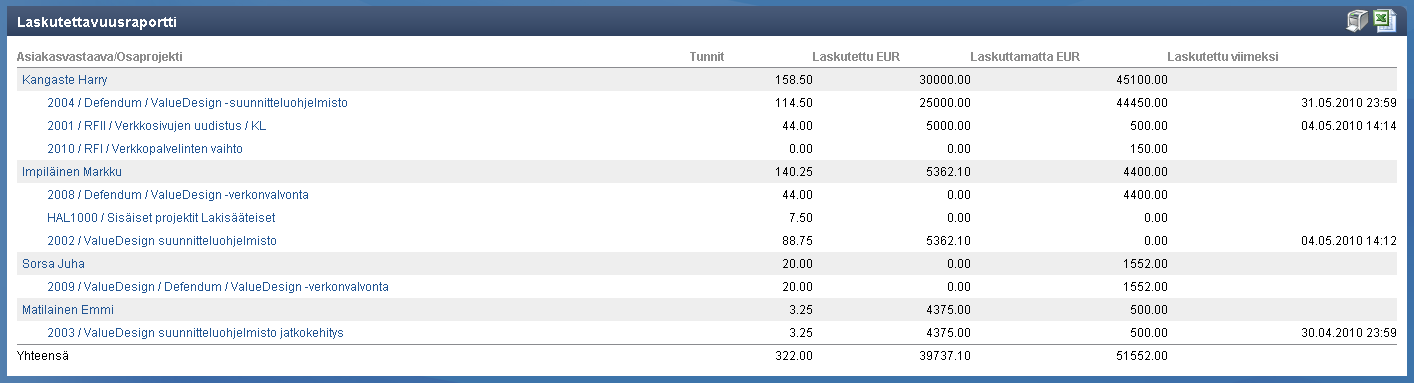The height and width of the screenshot is (383, 1414).
Task: Select Matilainen Emmi
Action: (66, 310)
